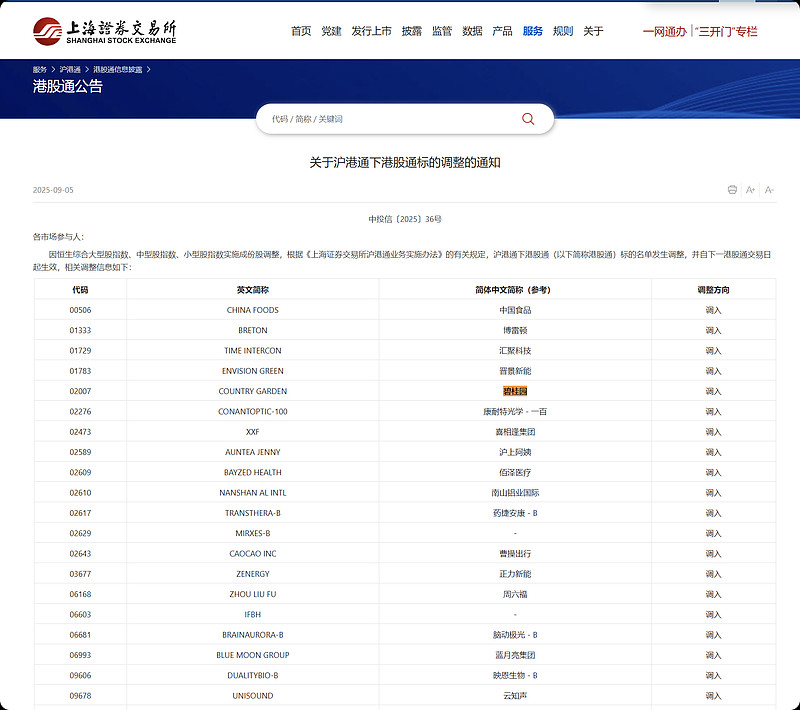Open the 党建 menu item
The image size is (800, 710).
[x=331, y=31]
